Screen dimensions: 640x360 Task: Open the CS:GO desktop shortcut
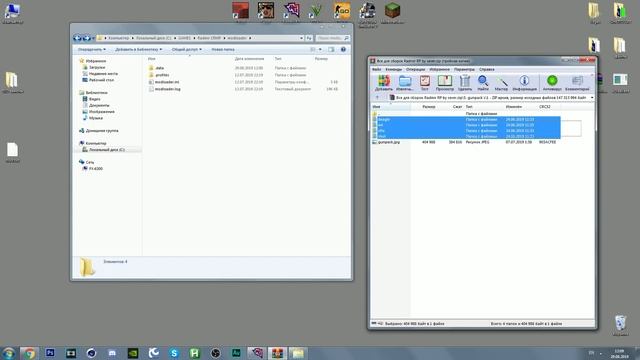tap(342, 12)
